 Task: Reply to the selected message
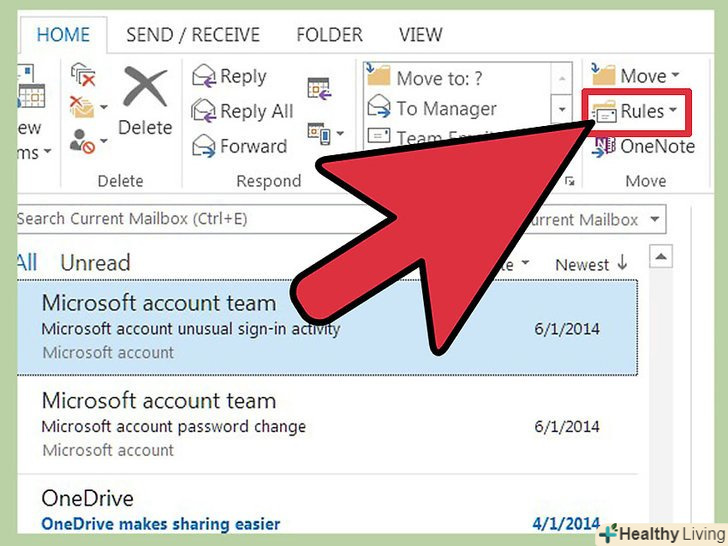click(x=229, y=76)
